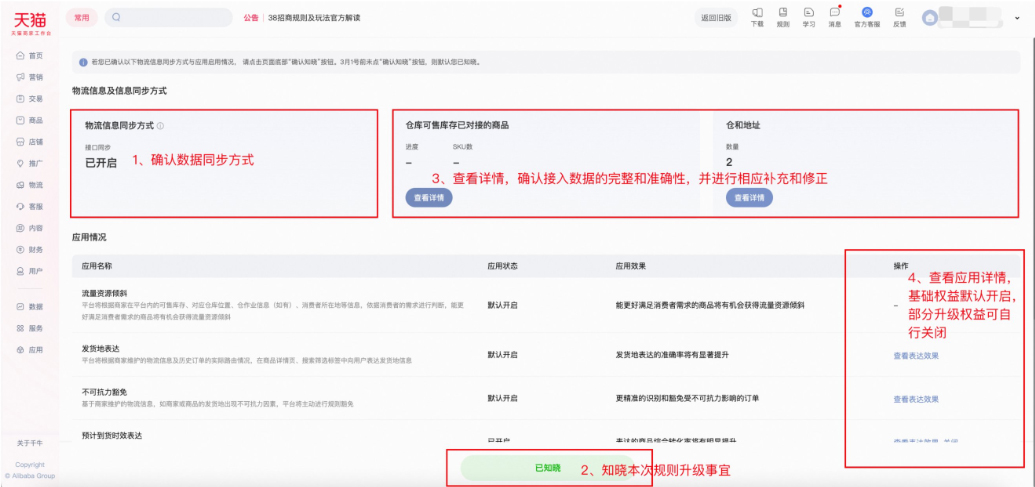Screen dimensions: 1035x487
Task: Open 应用 apps in the sidebar
Action: [30, 350]
